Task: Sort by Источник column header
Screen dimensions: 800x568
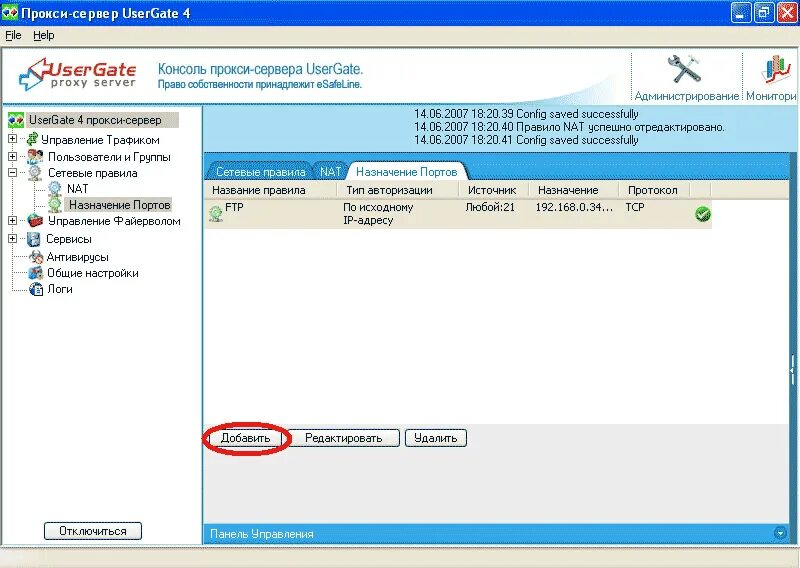Action: pos(493,190)
